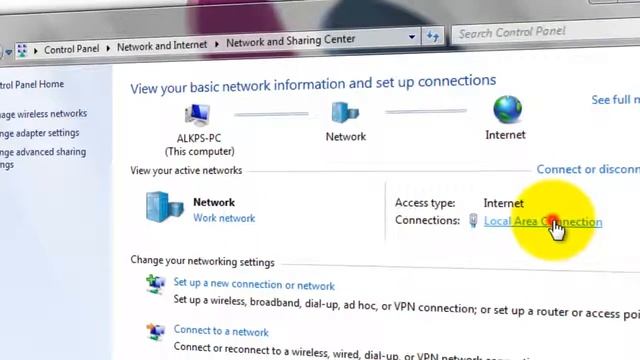The width and height of the screenshot is (640, 360).
Task: Click the View your active networks heading
Action: point(186,170)
